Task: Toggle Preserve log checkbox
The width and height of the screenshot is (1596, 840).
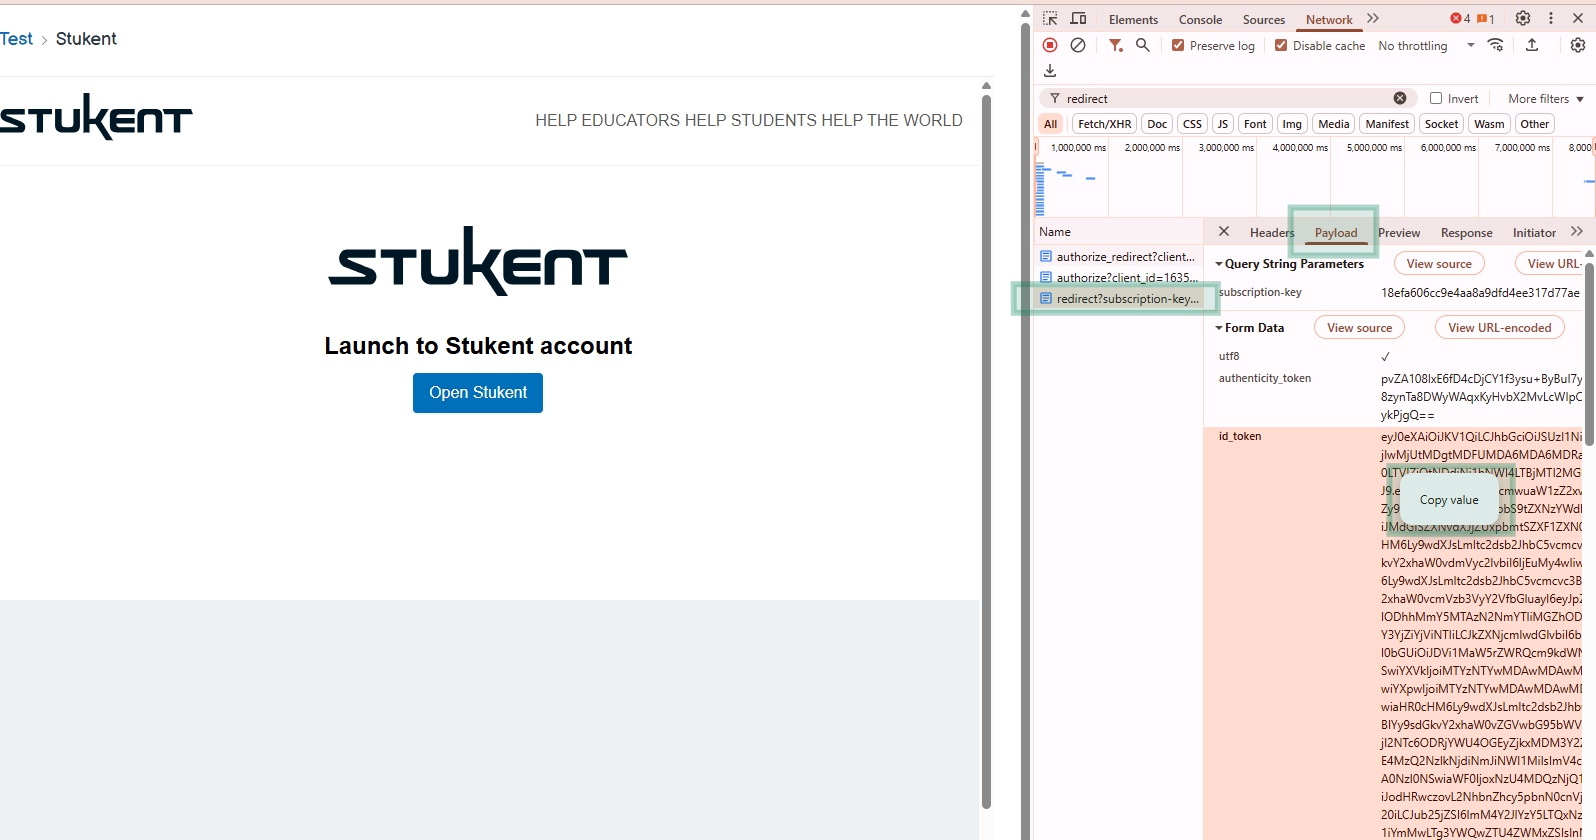Action: pyautogui.click(x=1178, y=45)
